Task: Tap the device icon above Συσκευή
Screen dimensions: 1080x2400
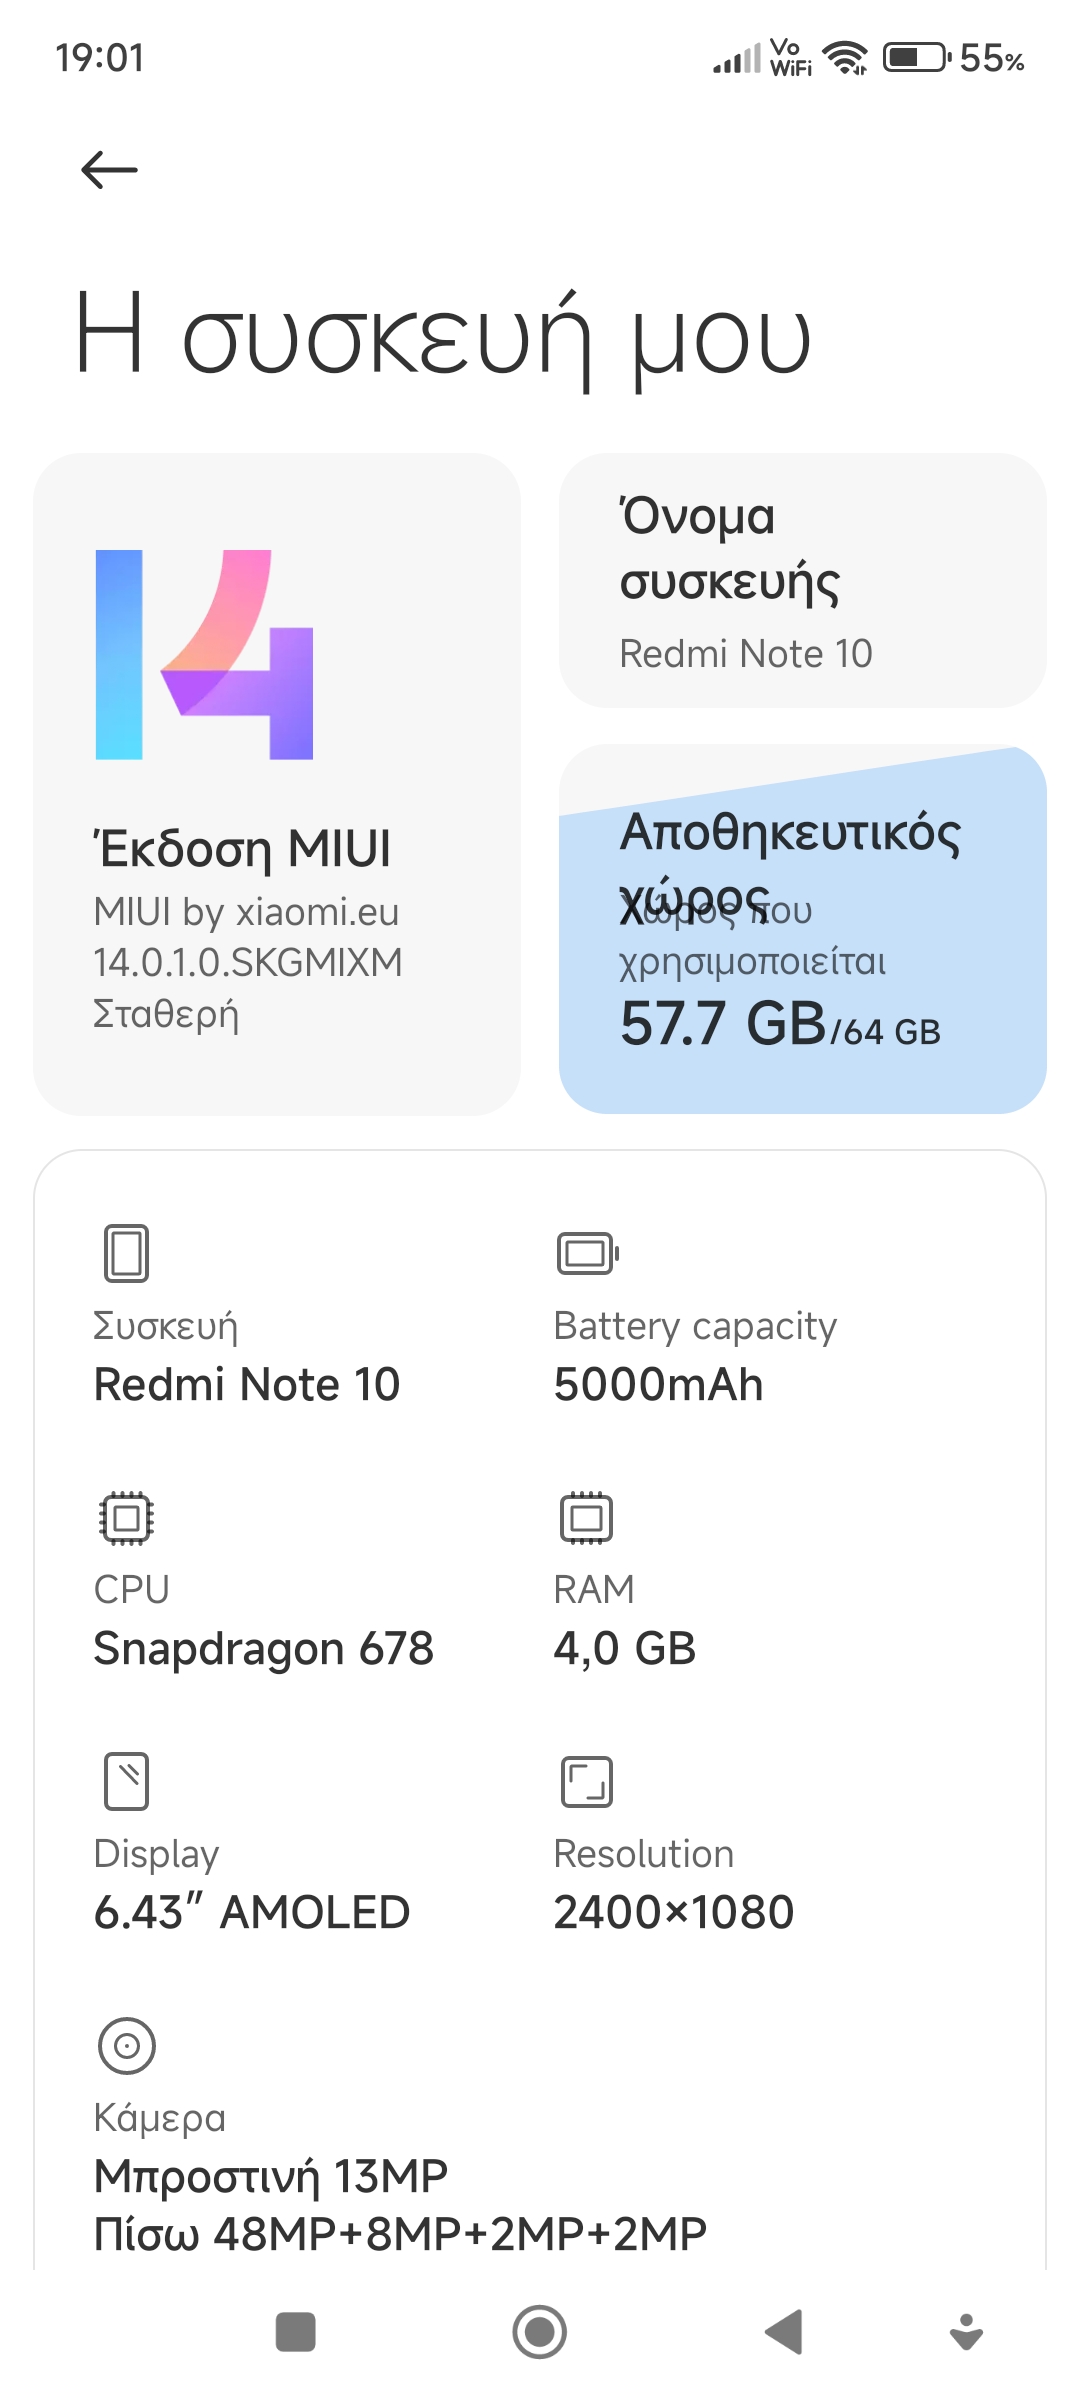Action: point(126,1253)
